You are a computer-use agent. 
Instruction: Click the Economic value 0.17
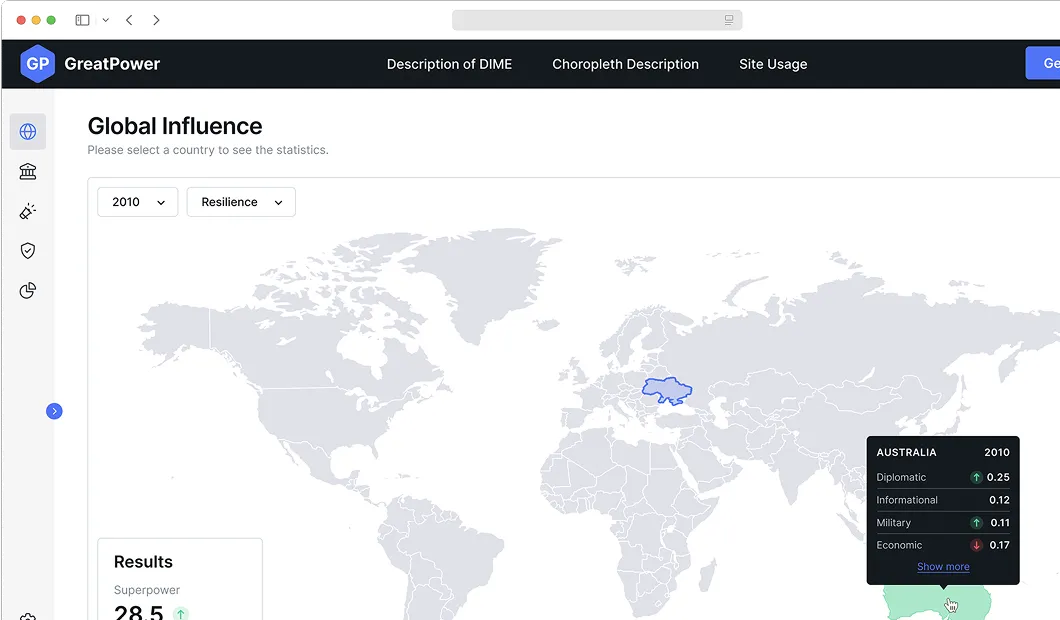(x=999, y=545)
